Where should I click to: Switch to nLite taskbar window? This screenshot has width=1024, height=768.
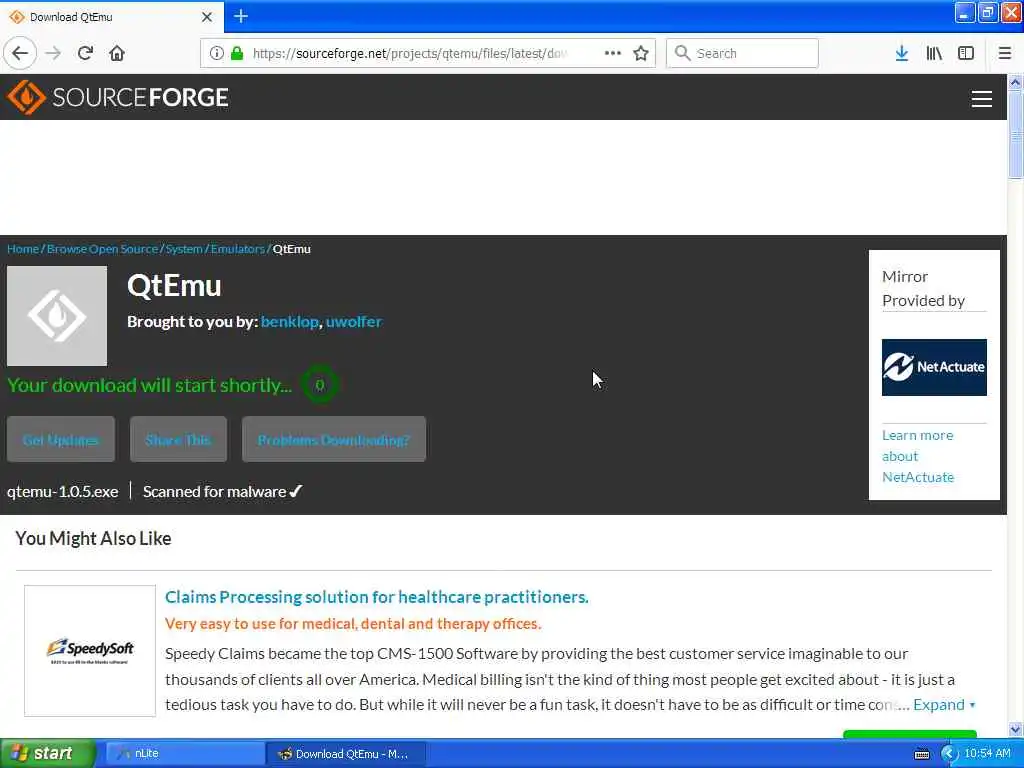tap(185, 754)
